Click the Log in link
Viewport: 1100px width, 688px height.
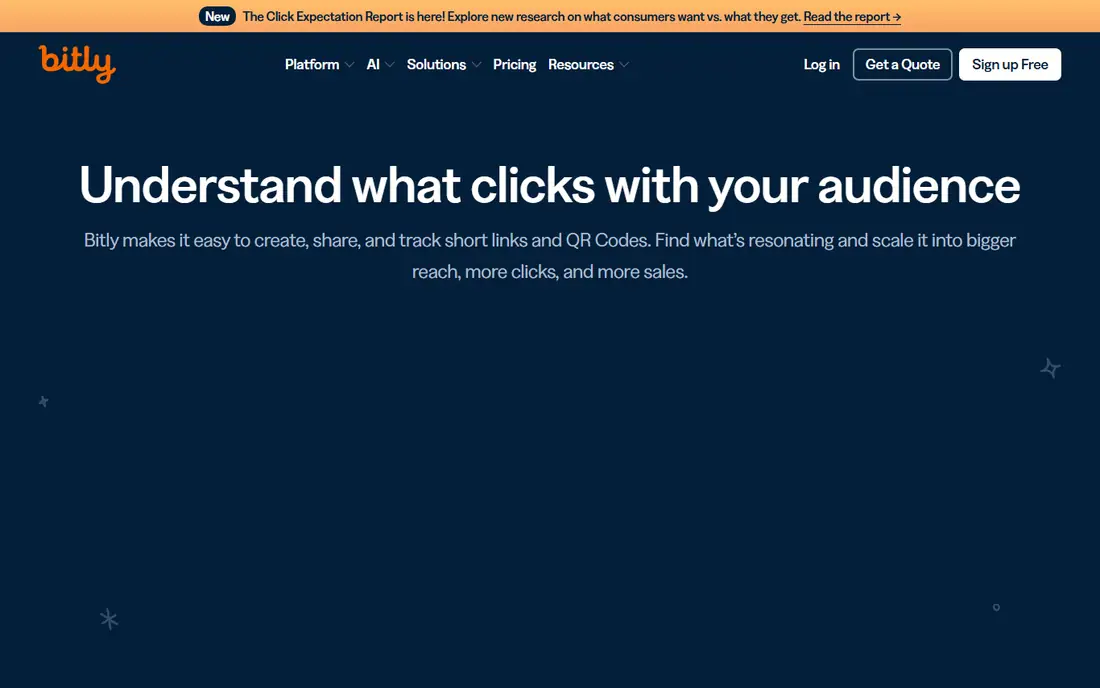(x=821, y=65)
